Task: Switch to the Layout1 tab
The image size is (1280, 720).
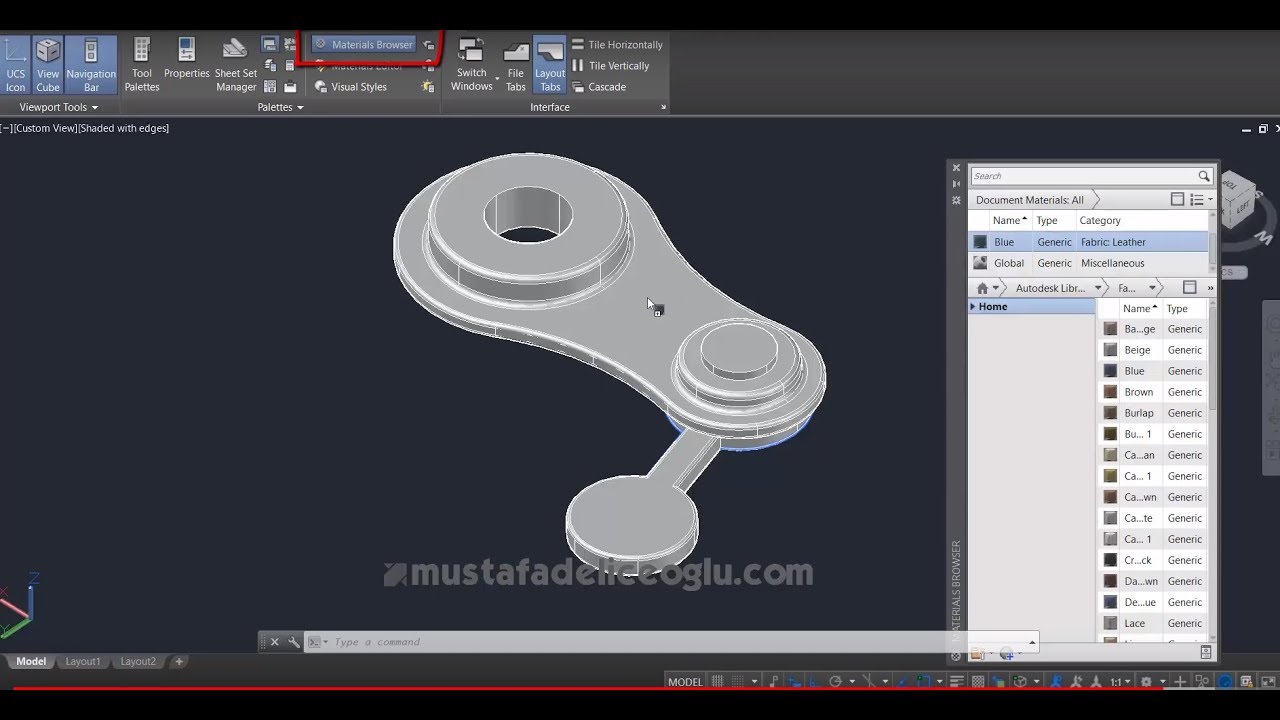Action: coord(83,661)
